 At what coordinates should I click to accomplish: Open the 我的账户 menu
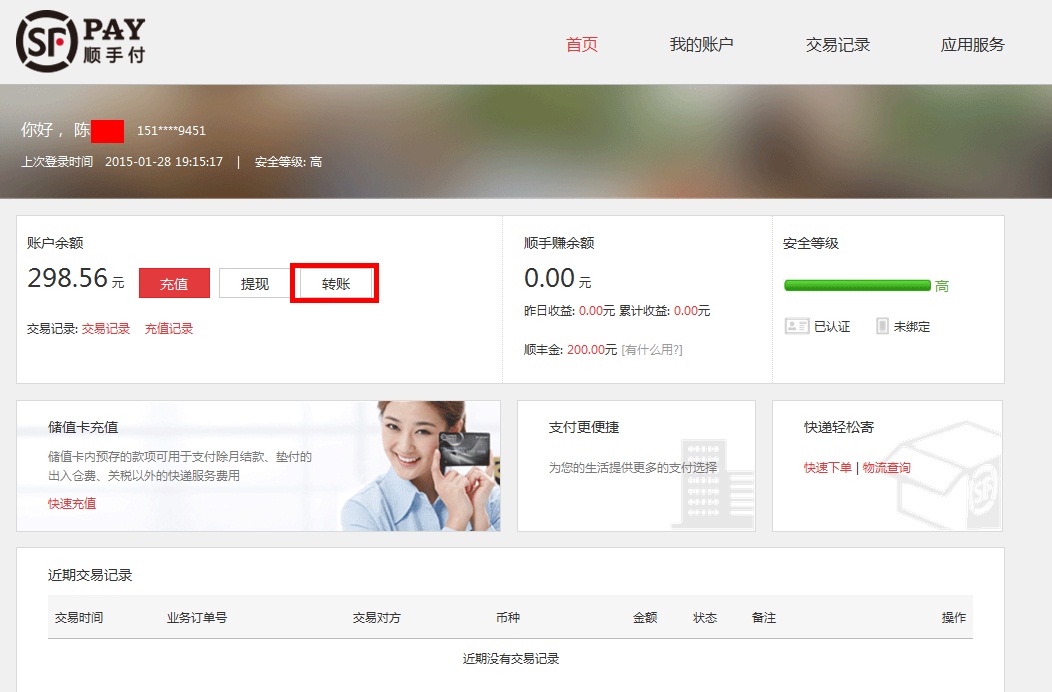(701, 44)
